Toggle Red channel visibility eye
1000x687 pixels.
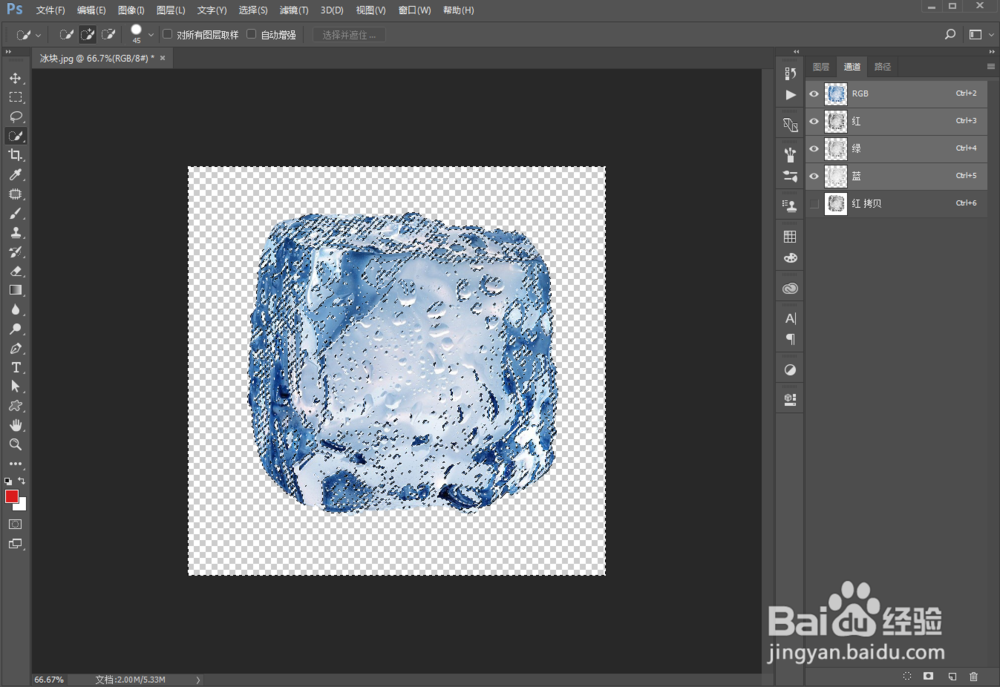point(814,121)
